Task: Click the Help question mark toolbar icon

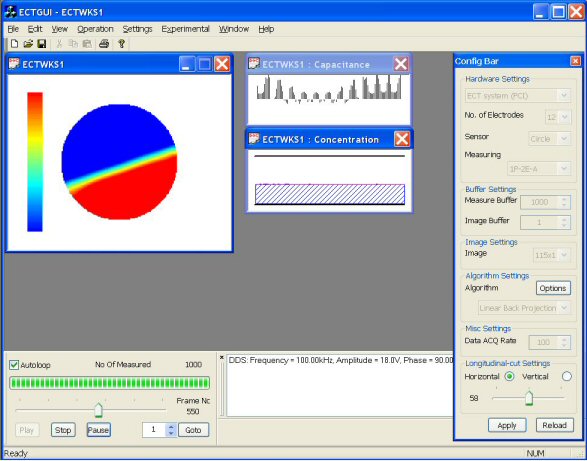Action: 121,44
